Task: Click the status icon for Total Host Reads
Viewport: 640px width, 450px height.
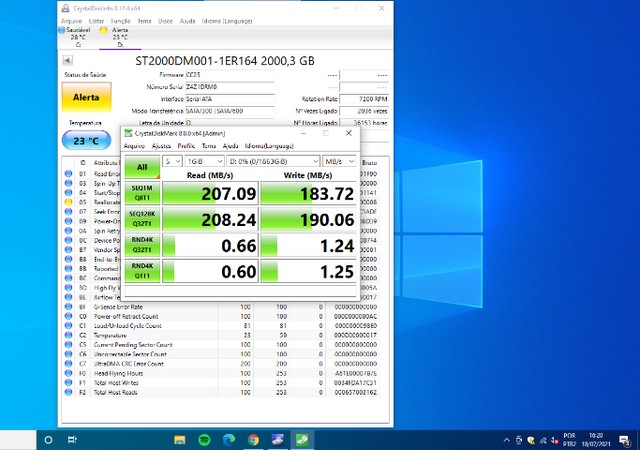Action: tap(68, 392)
